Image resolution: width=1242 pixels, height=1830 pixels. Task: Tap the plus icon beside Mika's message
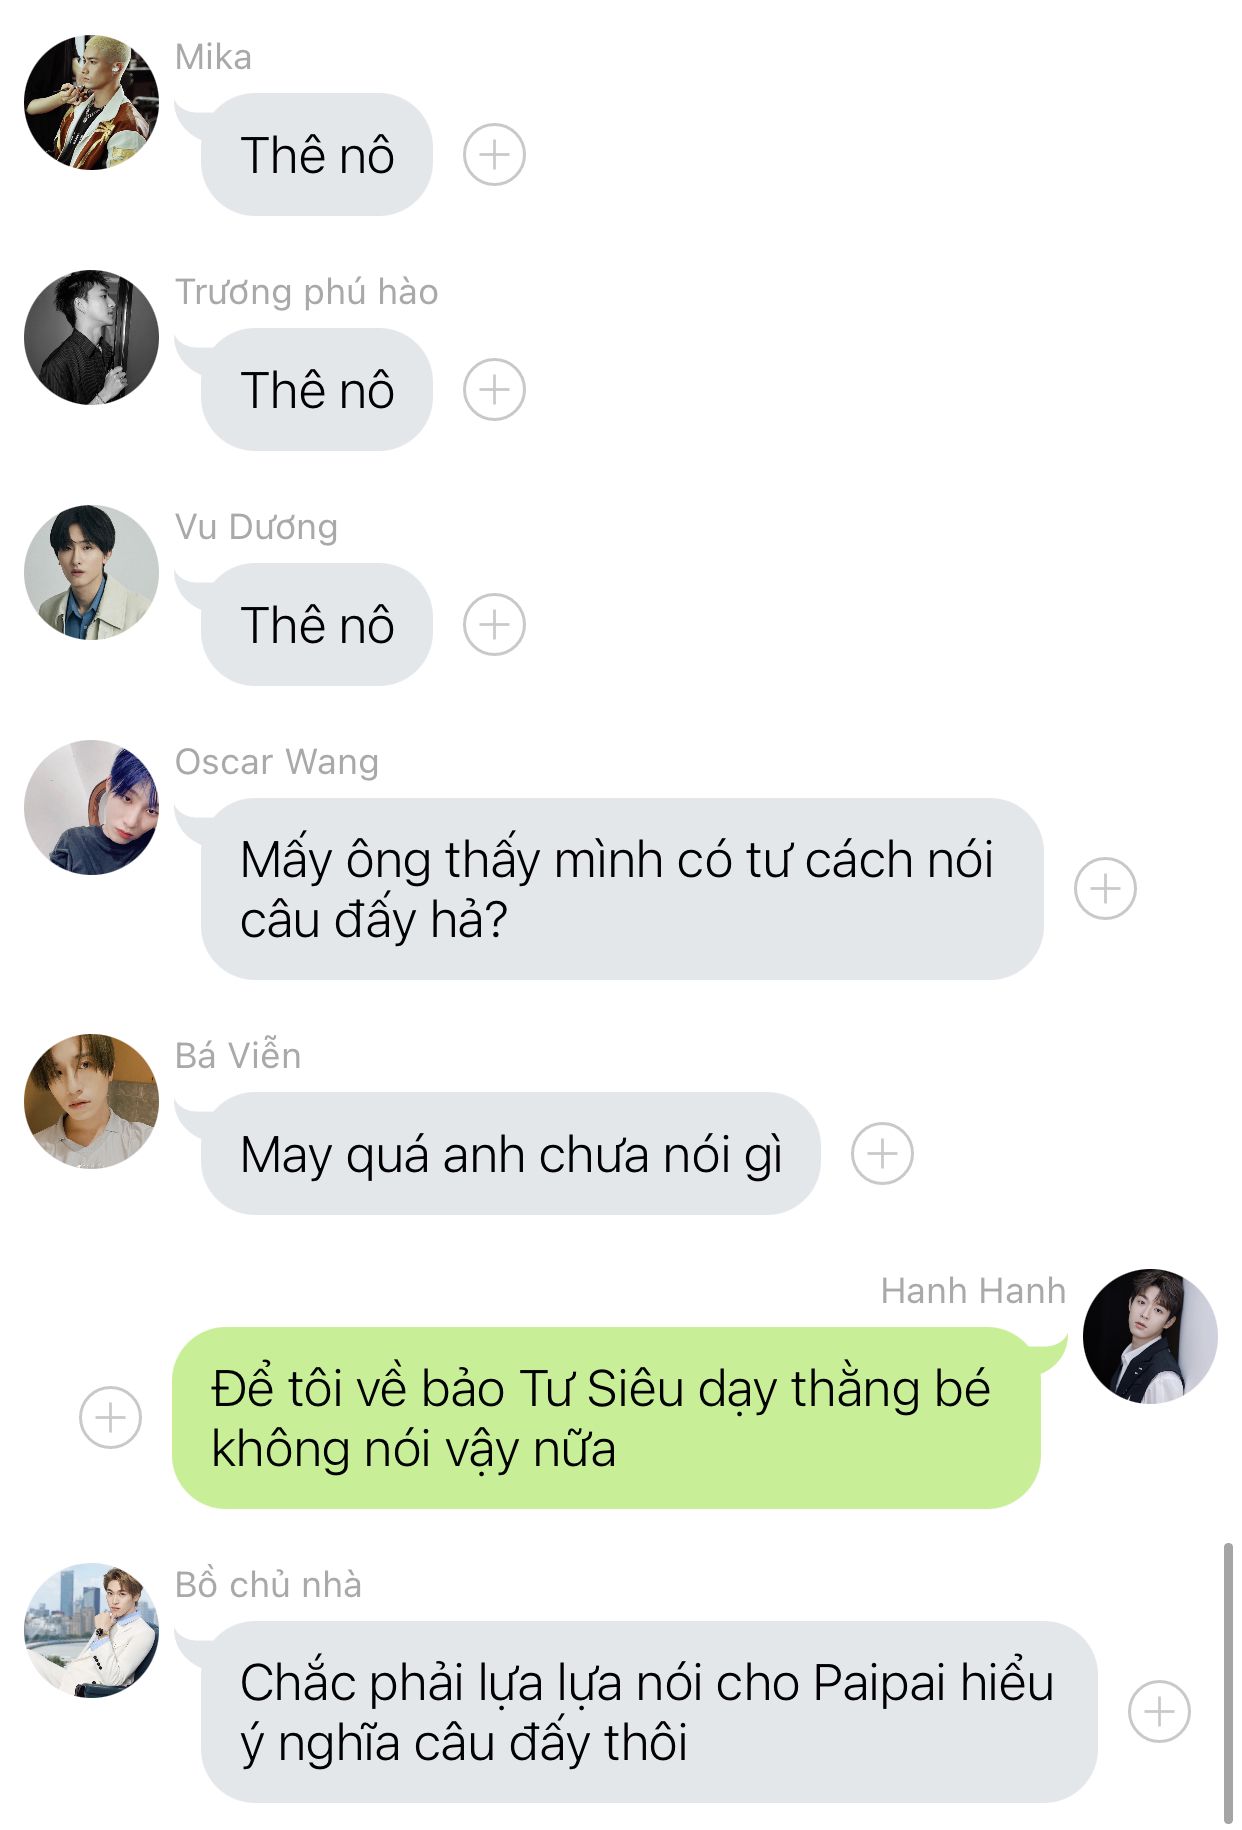click(x=494, y=155)
